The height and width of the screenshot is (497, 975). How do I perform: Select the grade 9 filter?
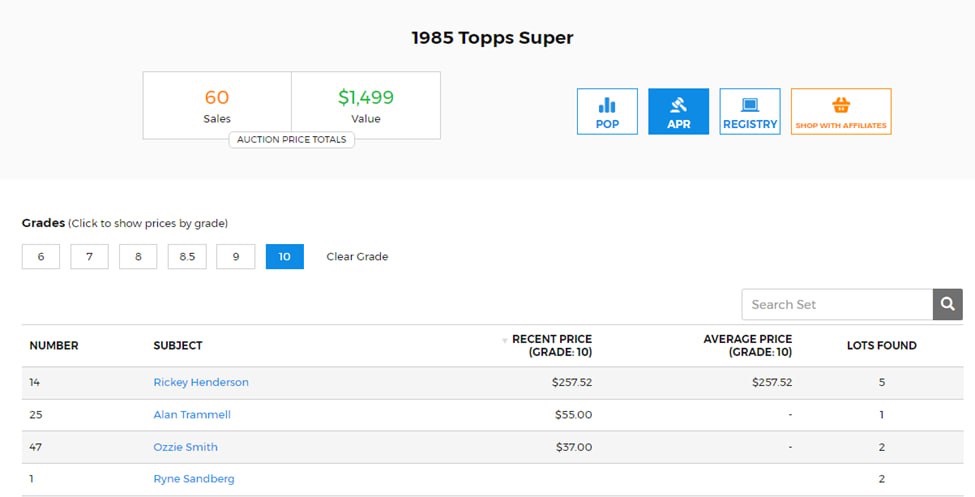[236, 256]
